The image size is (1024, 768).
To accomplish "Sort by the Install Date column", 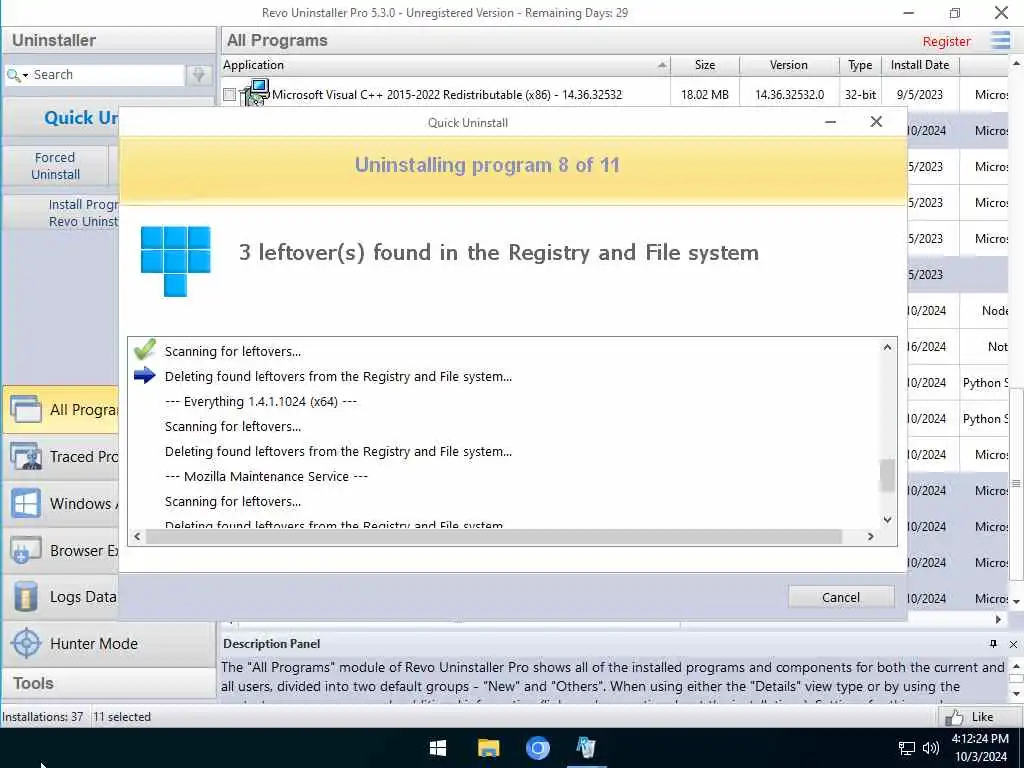I will (920, 65).
